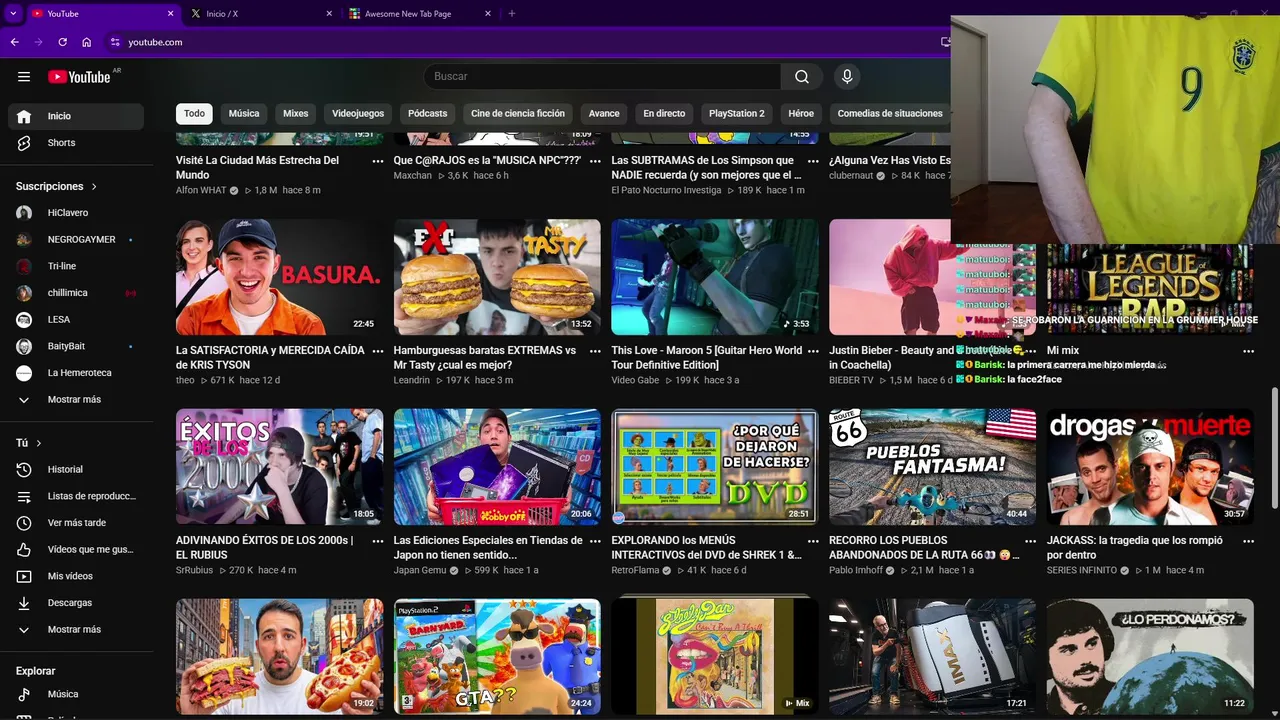Select the Héroe filter chip
Viewport: 1280px width, 720px height.
point(801,113)
